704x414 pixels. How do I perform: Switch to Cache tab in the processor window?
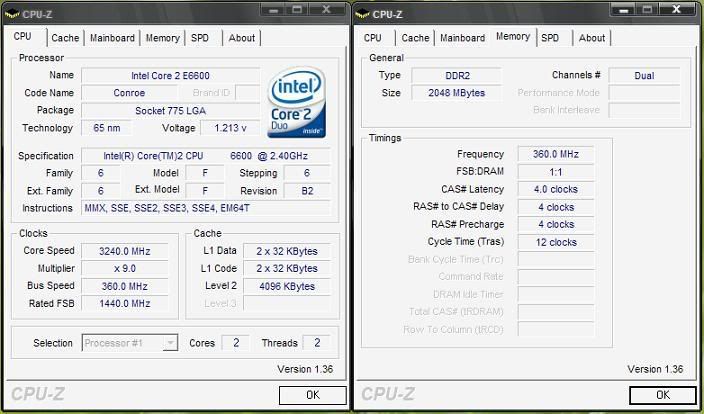coord(65,38)
